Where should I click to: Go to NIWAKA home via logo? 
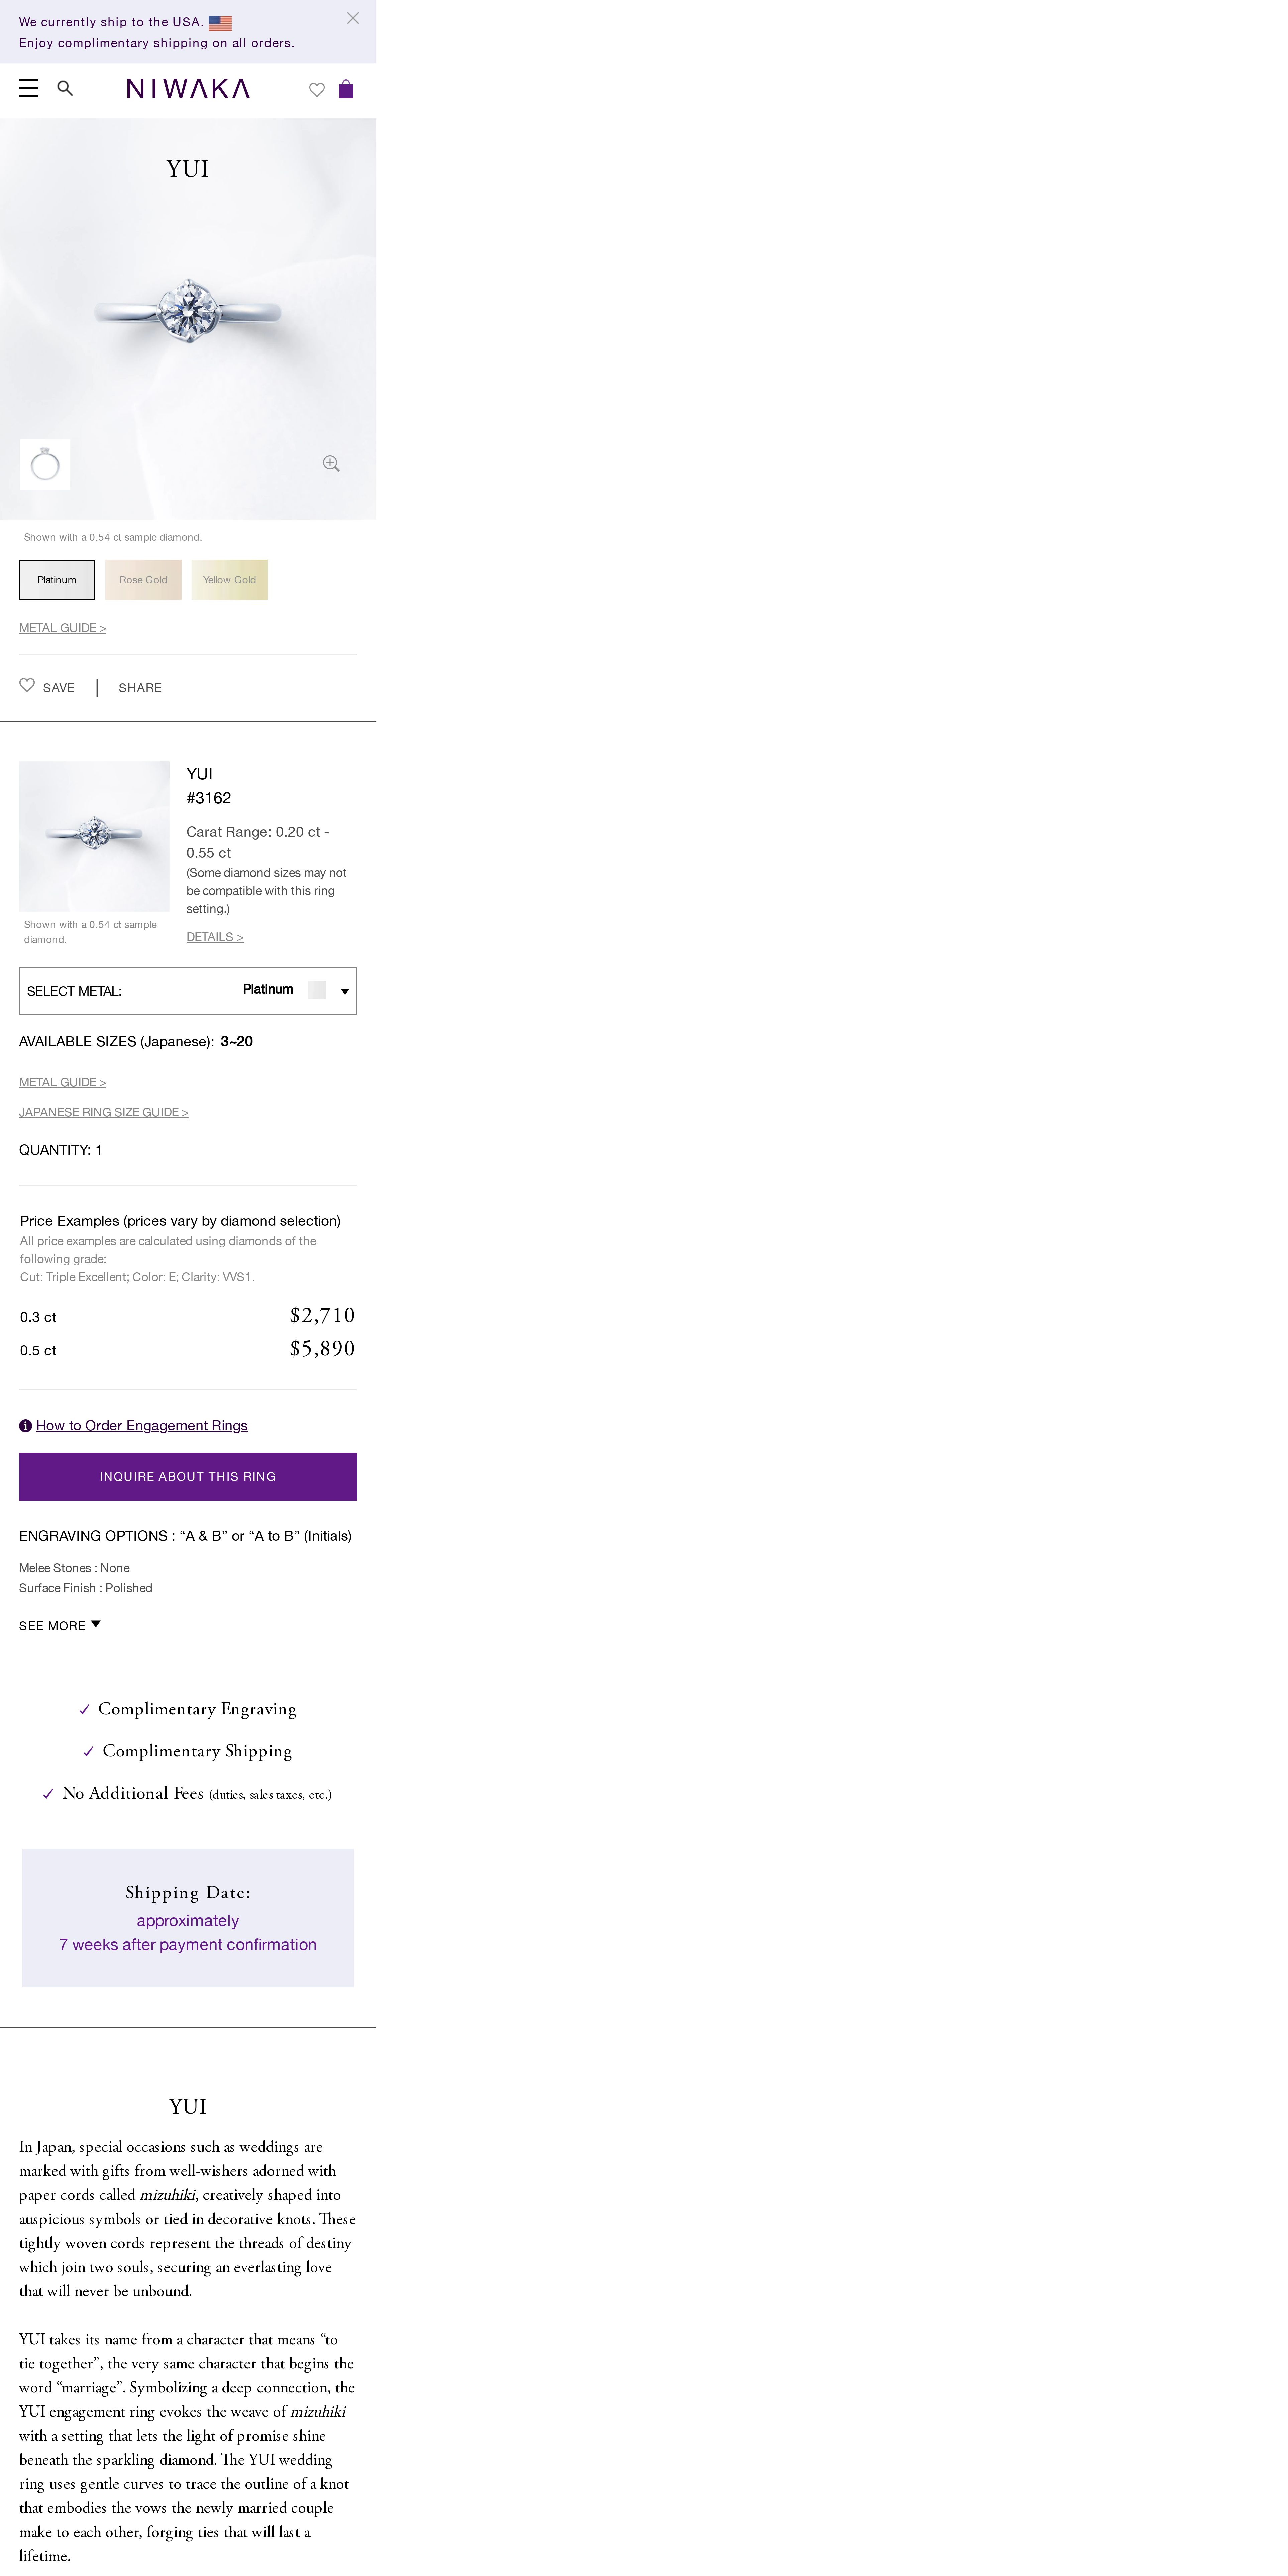coord(188,89)
